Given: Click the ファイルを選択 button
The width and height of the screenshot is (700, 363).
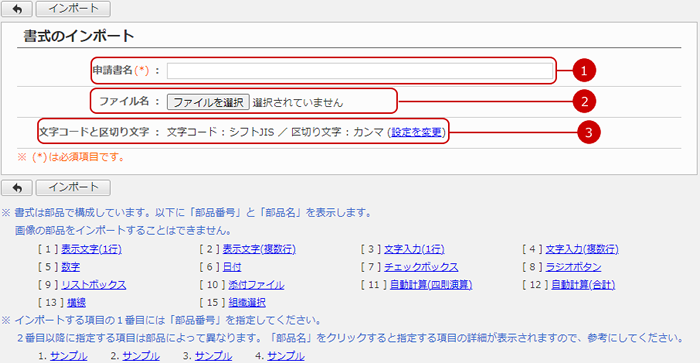Looking at the screenshot, I should 208,102.
